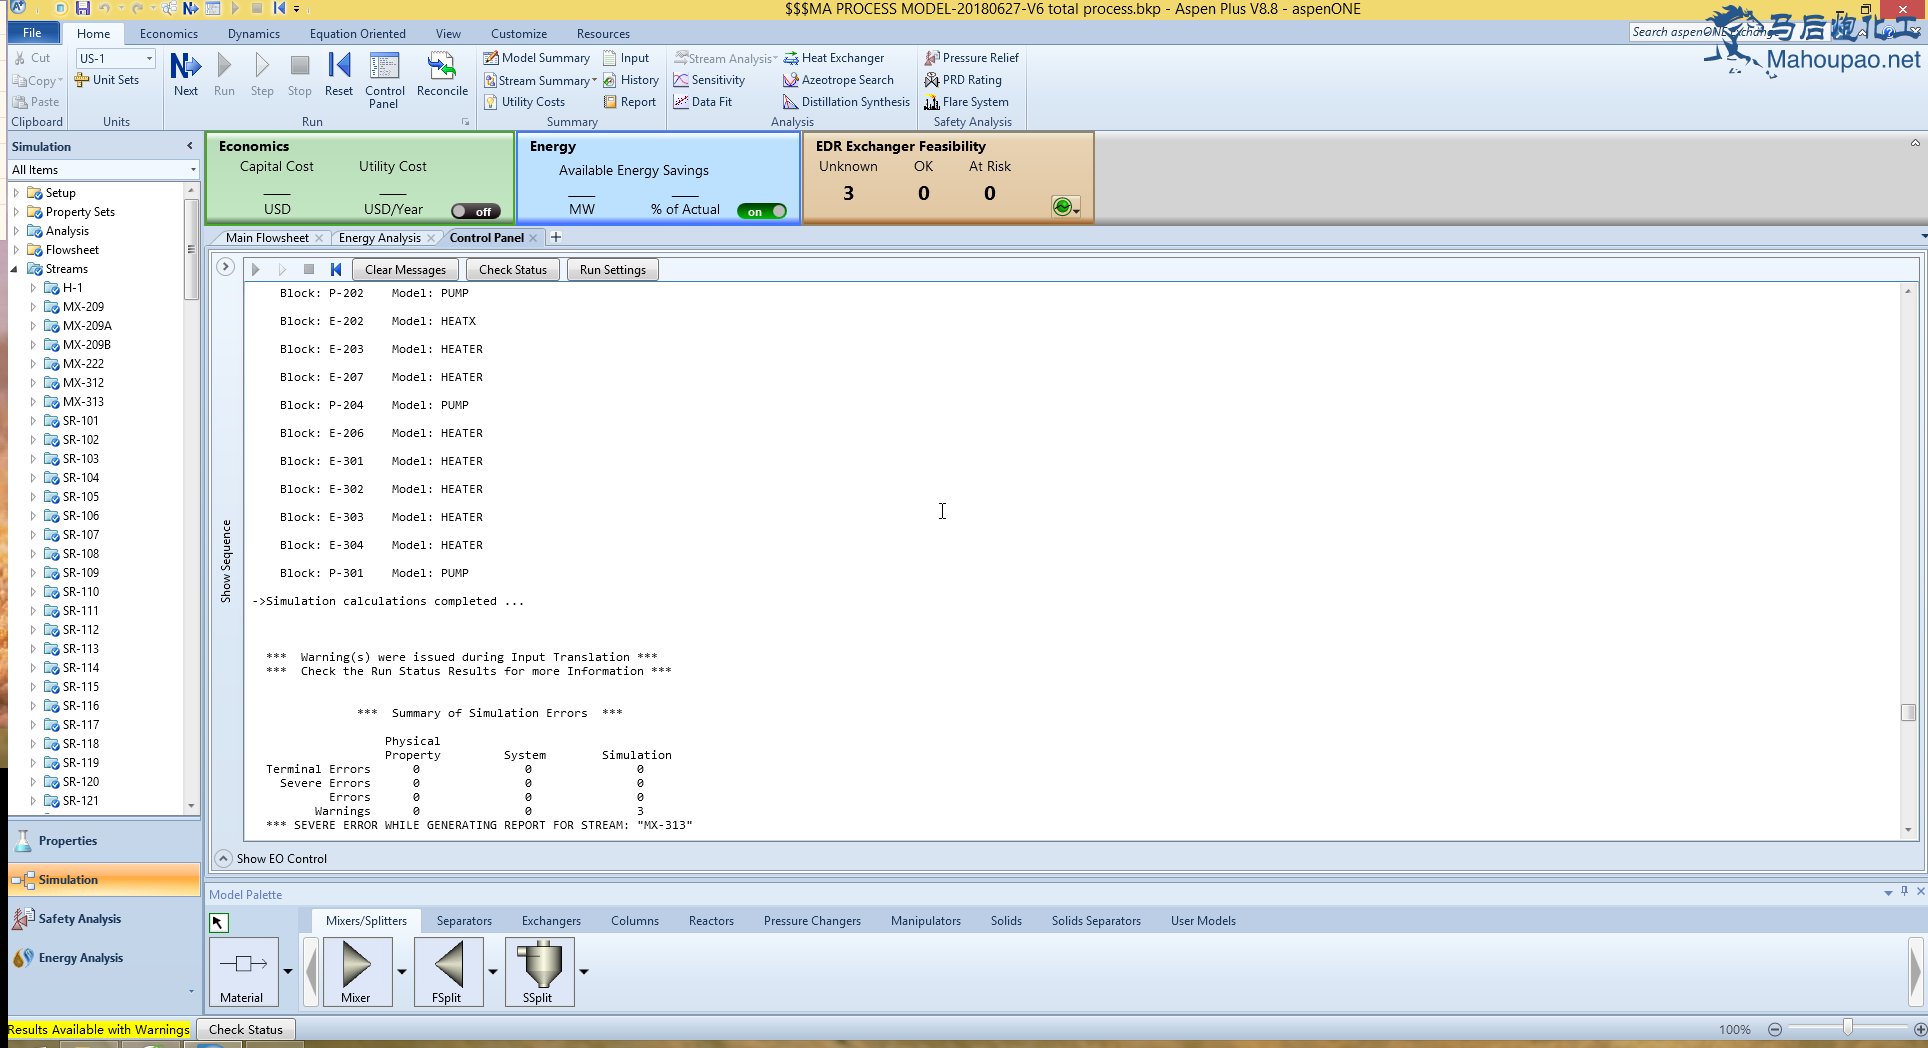The width and height of the screenshot is (1928, 1048).
Task: Switch to the Dynamics ribbon tab
Action: coord(254,33)
